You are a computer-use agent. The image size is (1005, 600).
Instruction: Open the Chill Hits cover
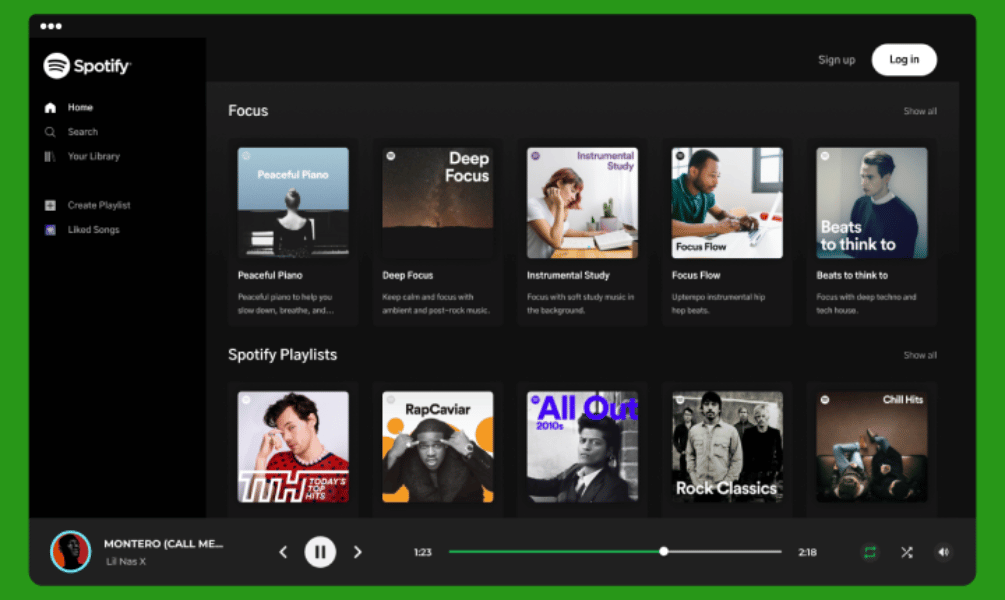point(872,447)
